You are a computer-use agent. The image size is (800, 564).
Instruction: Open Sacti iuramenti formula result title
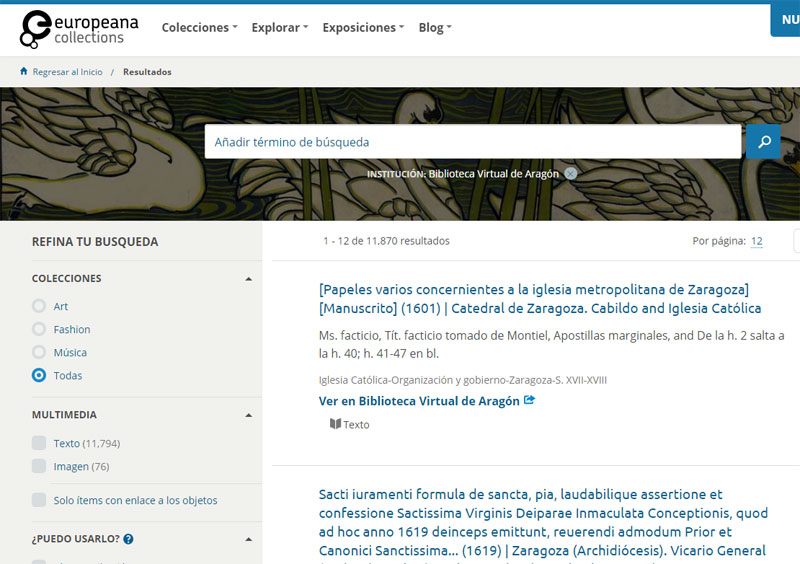point(543,522)
